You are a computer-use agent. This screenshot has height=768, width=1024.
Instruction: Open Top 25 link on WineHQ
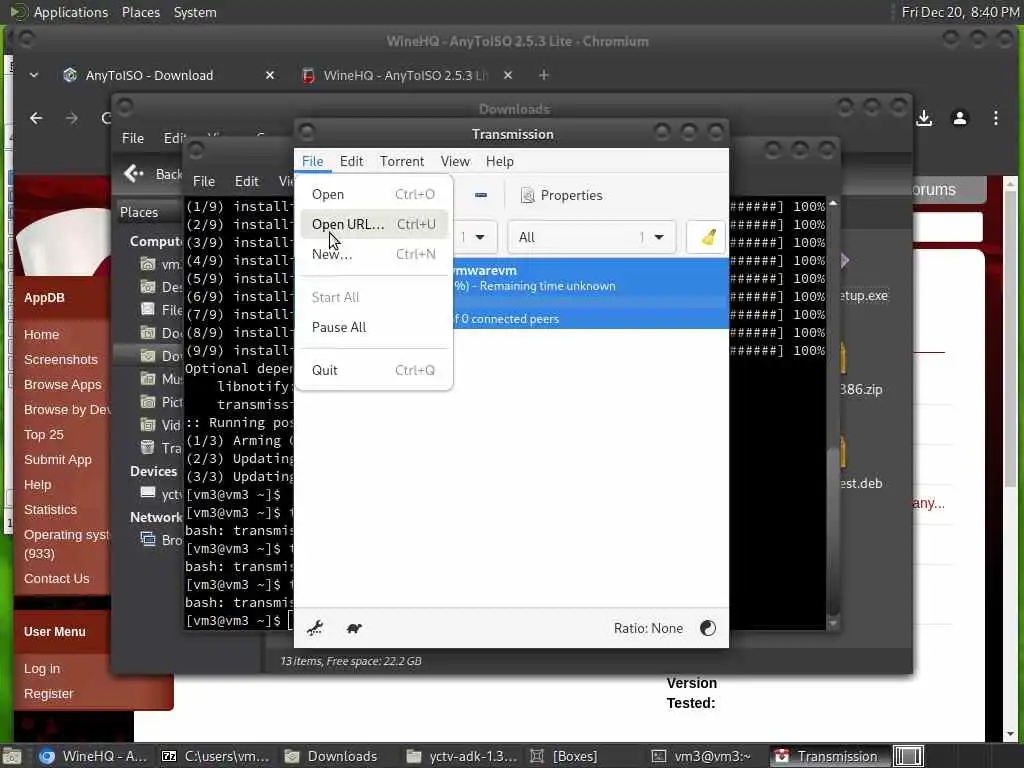tap(44, 434)
